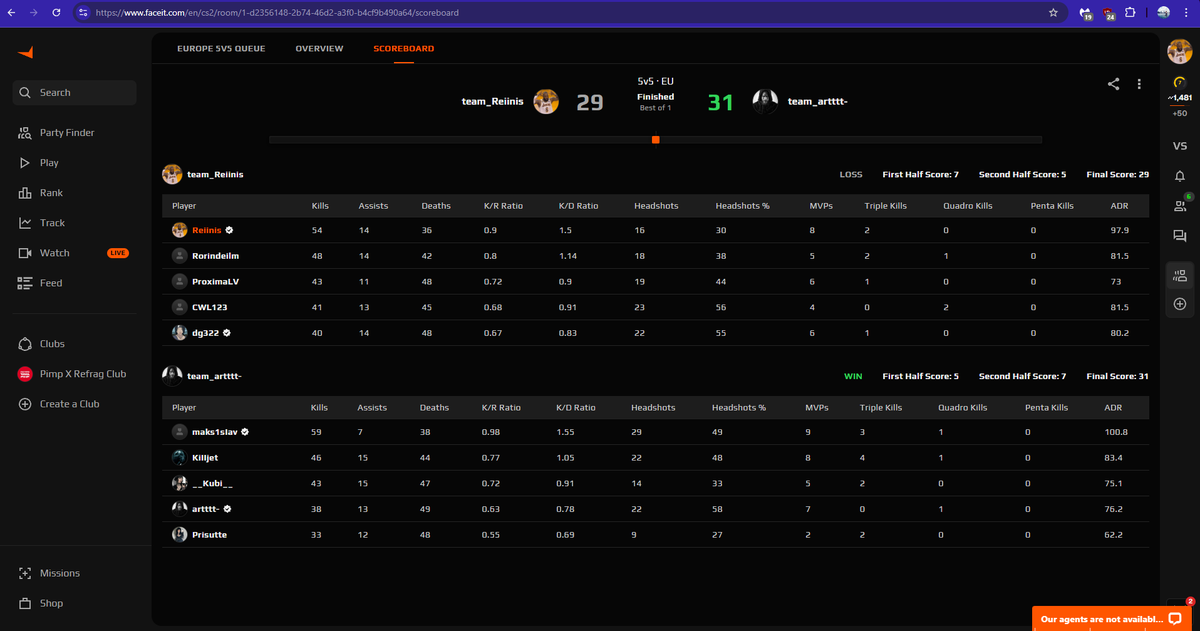Click the LOSS label for team_Reiinis
The width and height of the screenshot is (1200, 631).
(851, 174)
